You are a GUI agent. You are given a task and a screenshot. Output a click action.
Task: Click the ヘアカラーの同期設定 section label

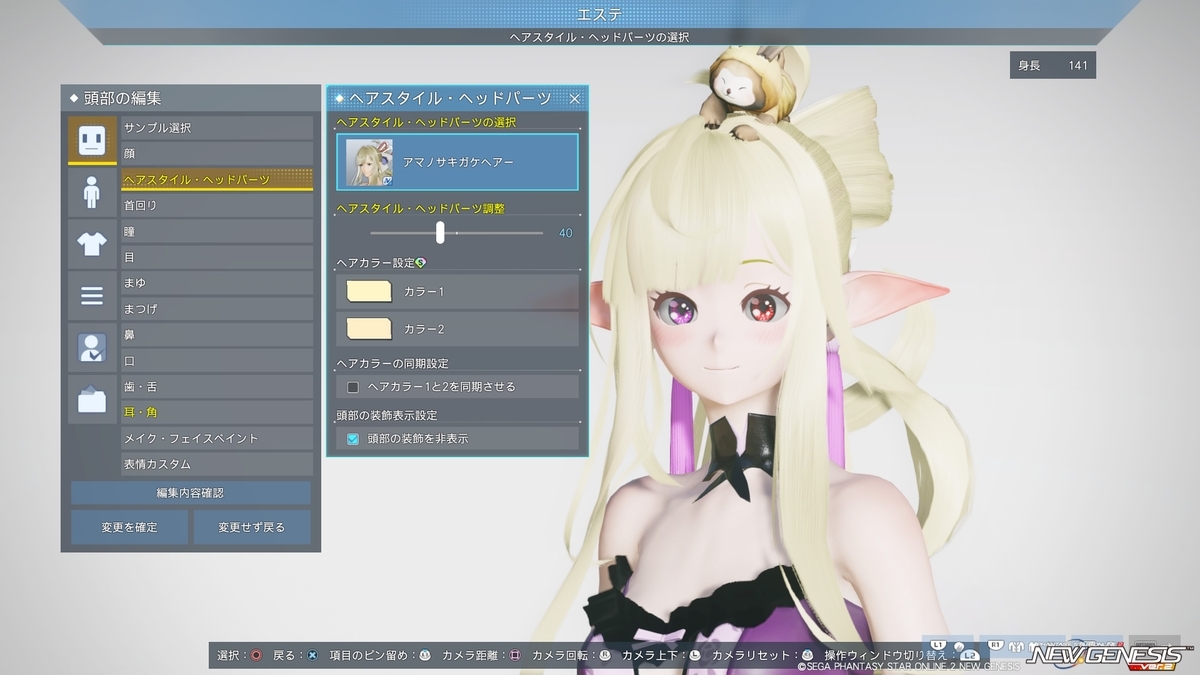click(393, 363)
